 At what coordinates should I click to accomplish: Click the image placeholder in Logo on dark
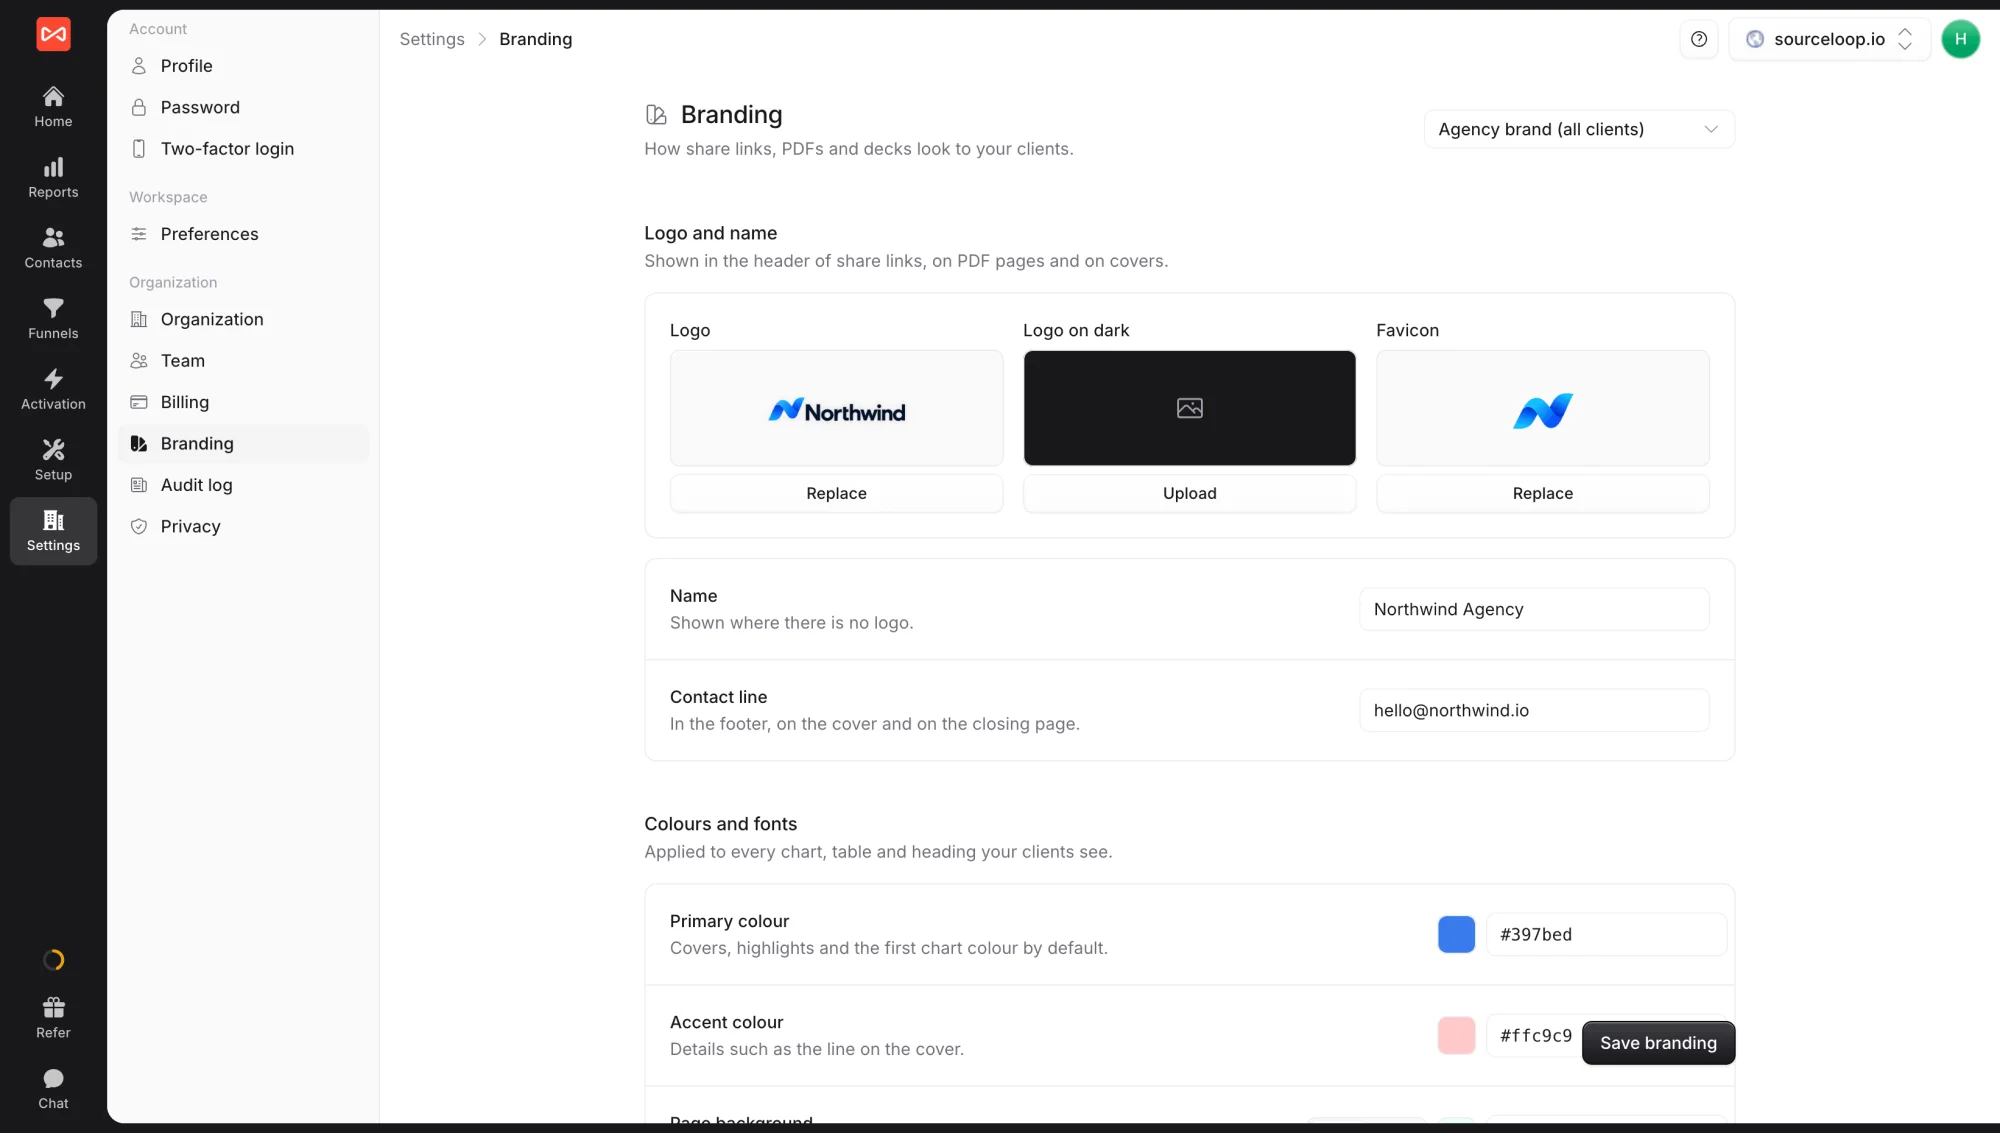pos(1190,408)
